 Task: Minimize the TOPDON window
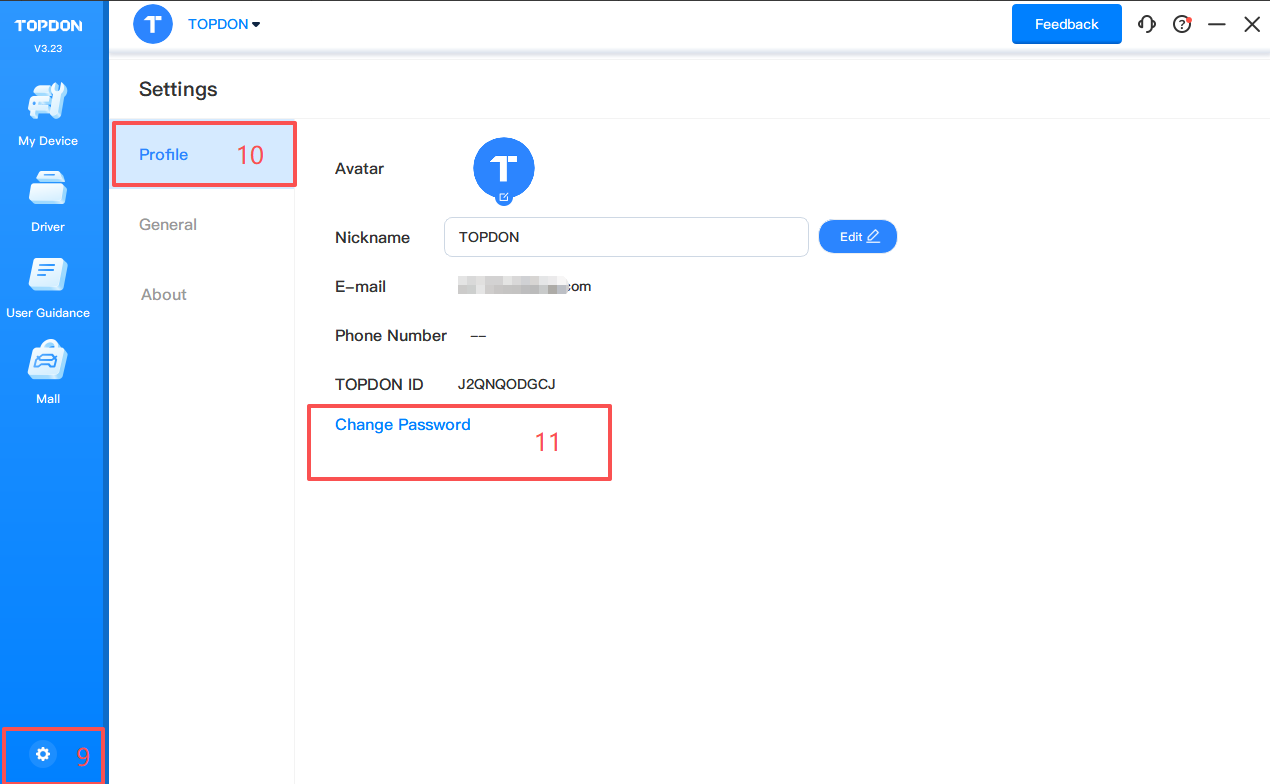(x=1216, y=24)
